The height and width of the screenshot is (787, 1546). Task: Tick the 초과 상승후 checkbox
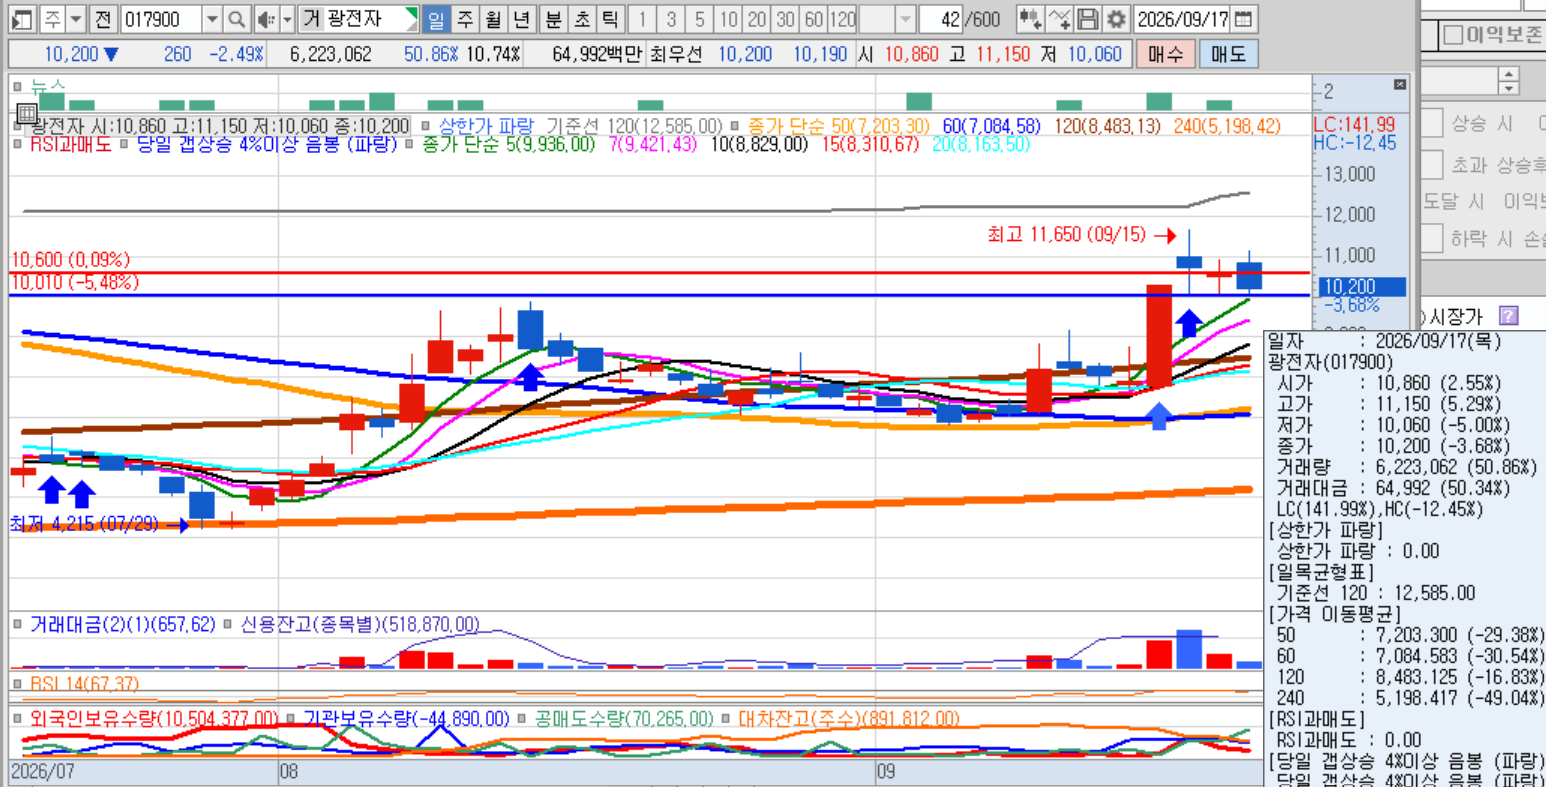click(x=1432, y=164)
